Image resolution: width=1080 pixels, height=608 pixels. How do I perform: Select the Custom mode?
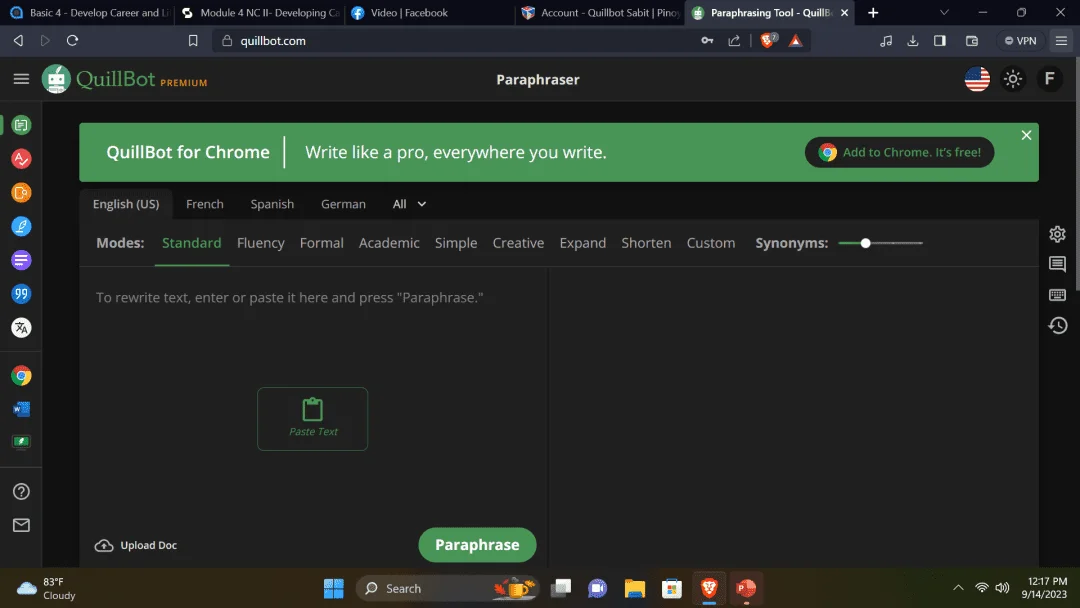coord(711,243)
